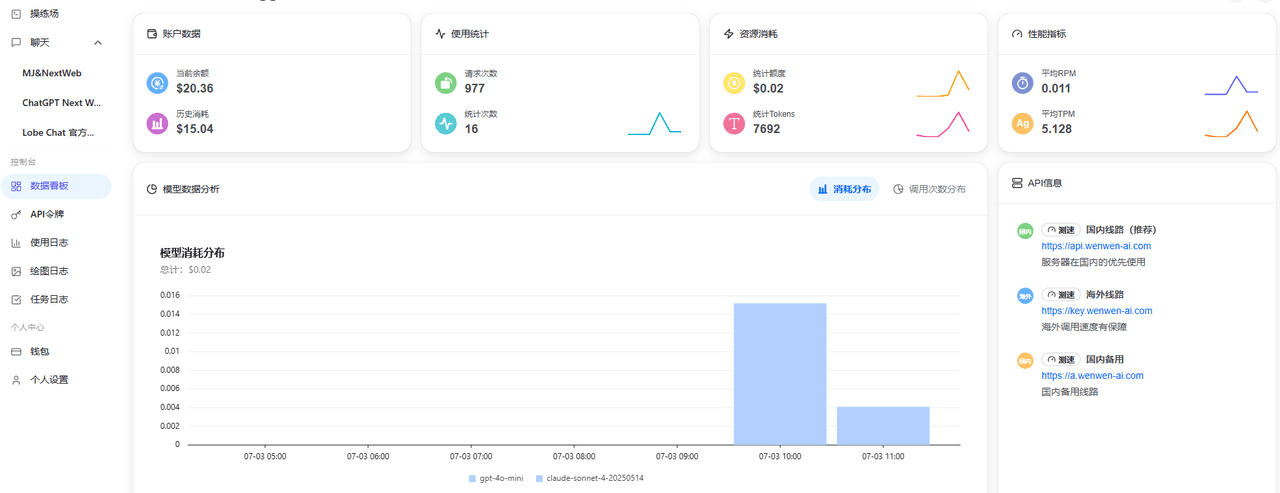Screen dimensions: 1280x493
Task: Click the 平均TPM orange Ag icon
Action: (1022, 123)
